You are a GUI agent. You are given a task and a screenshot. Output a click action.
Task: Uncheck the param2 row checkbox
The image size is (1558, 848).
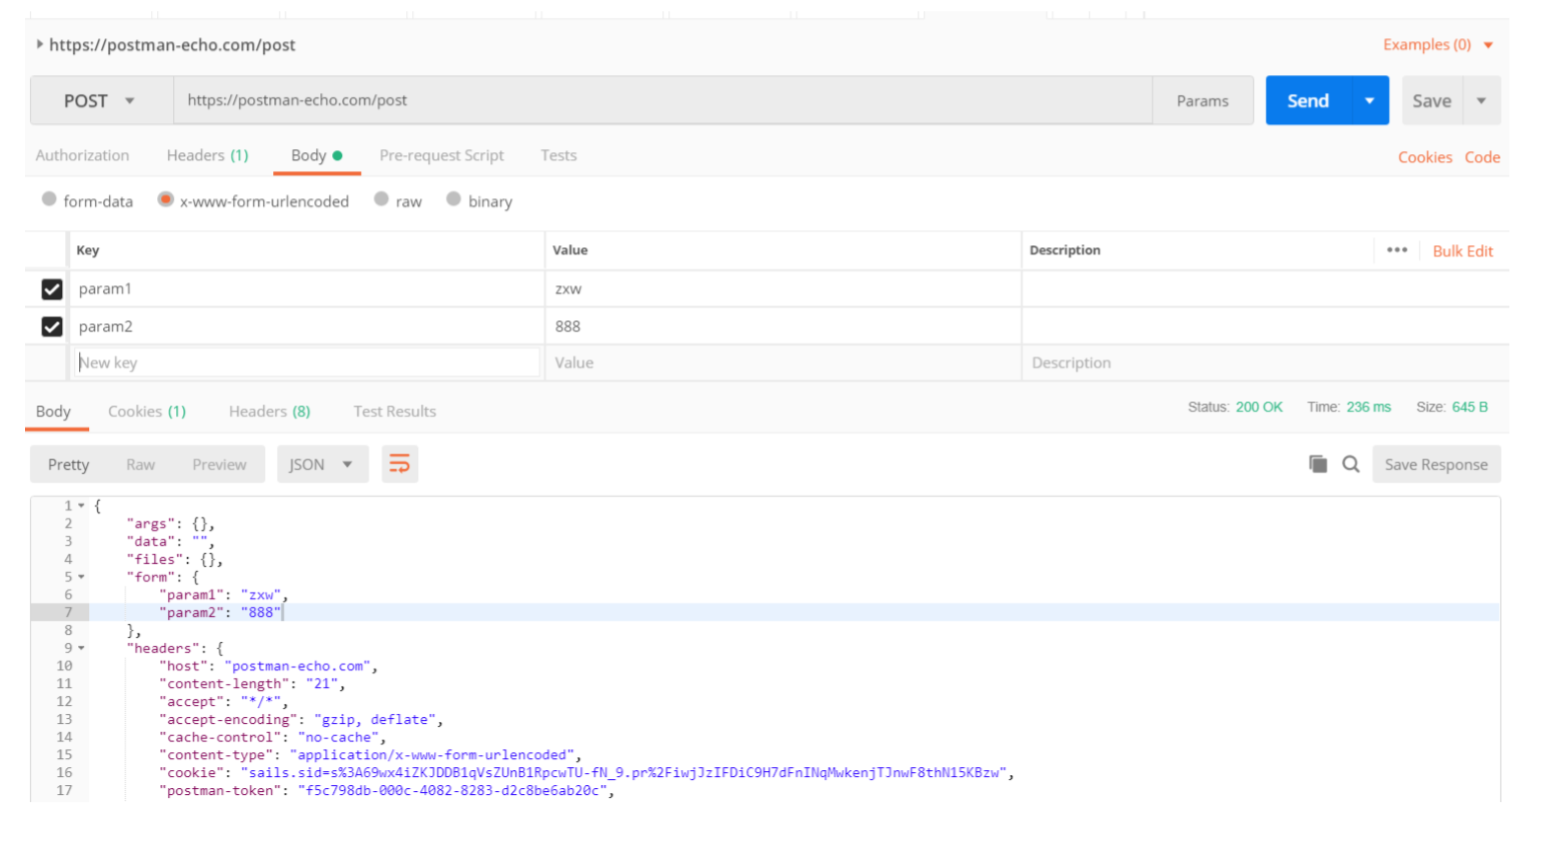(x=52, y=327)
